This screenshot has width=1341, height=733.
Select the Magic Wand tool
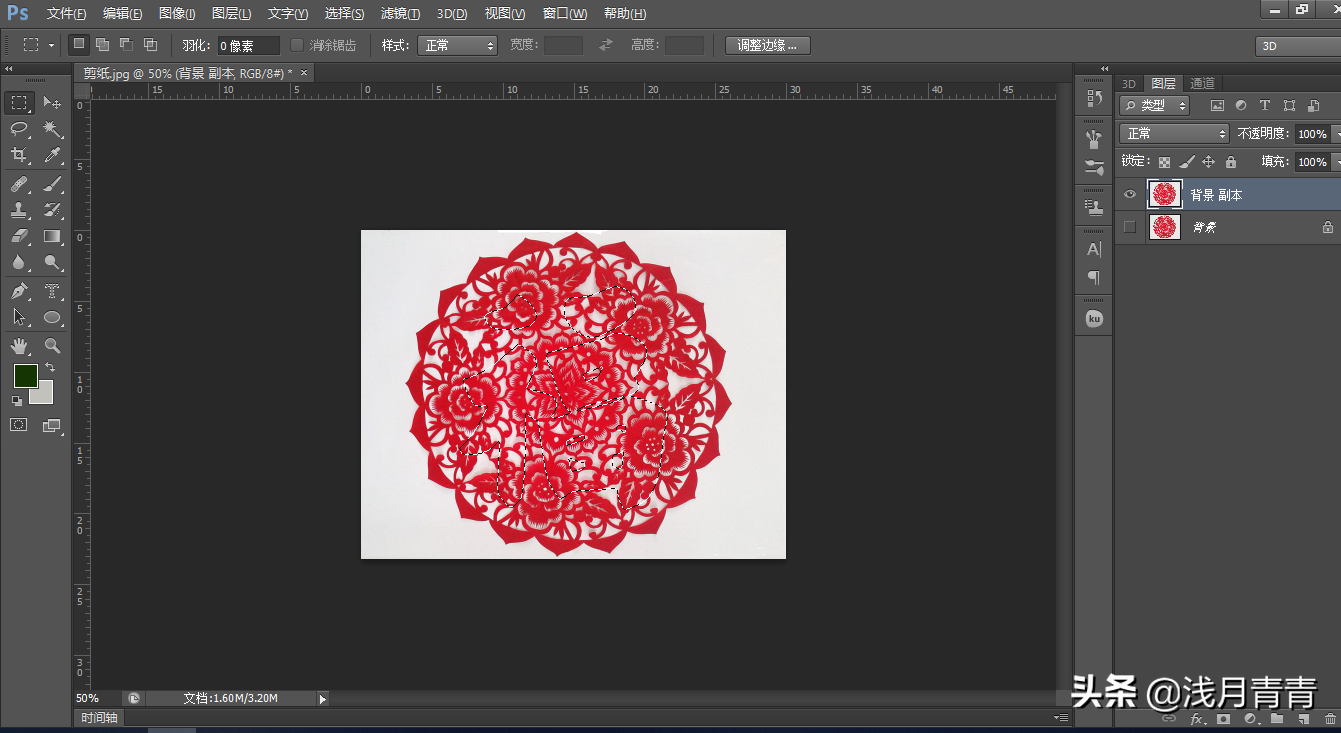click(52, 129)
